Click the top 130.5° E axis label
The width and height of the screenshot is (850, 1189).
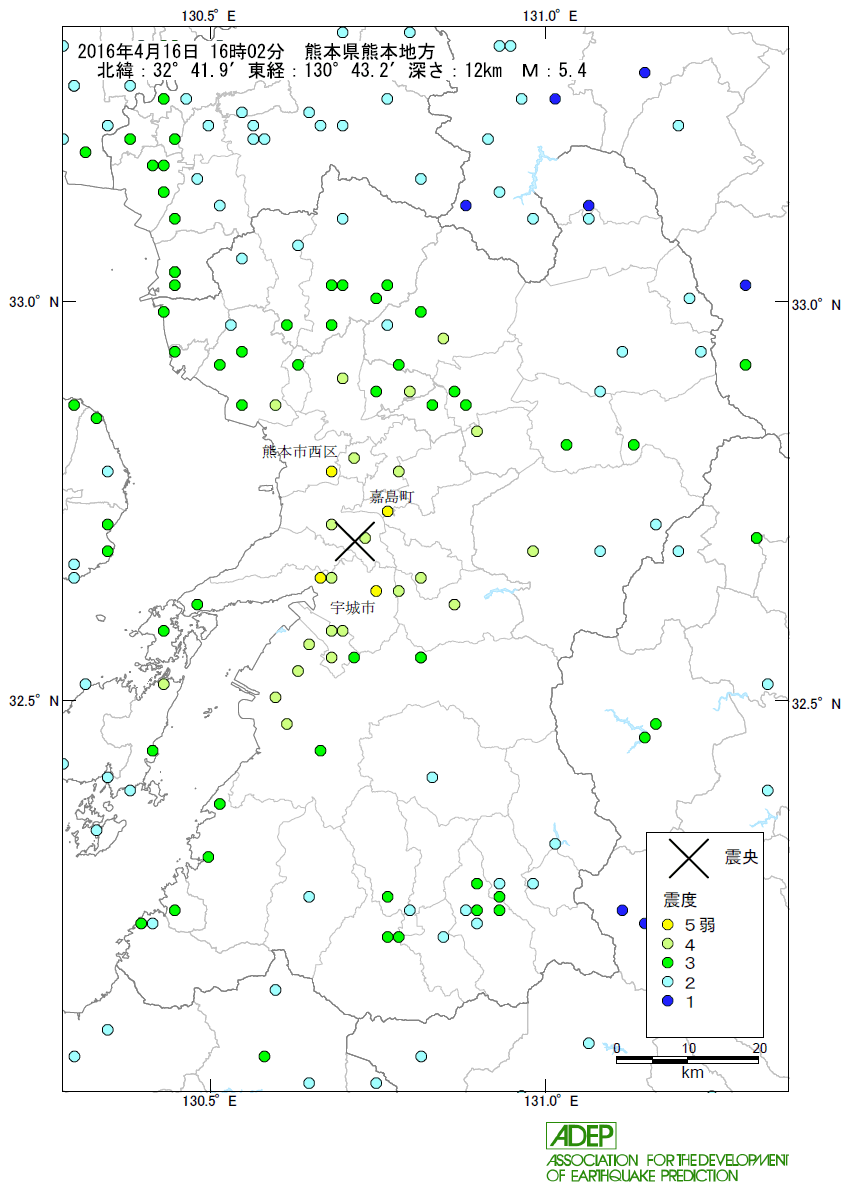tap(209, 15)
